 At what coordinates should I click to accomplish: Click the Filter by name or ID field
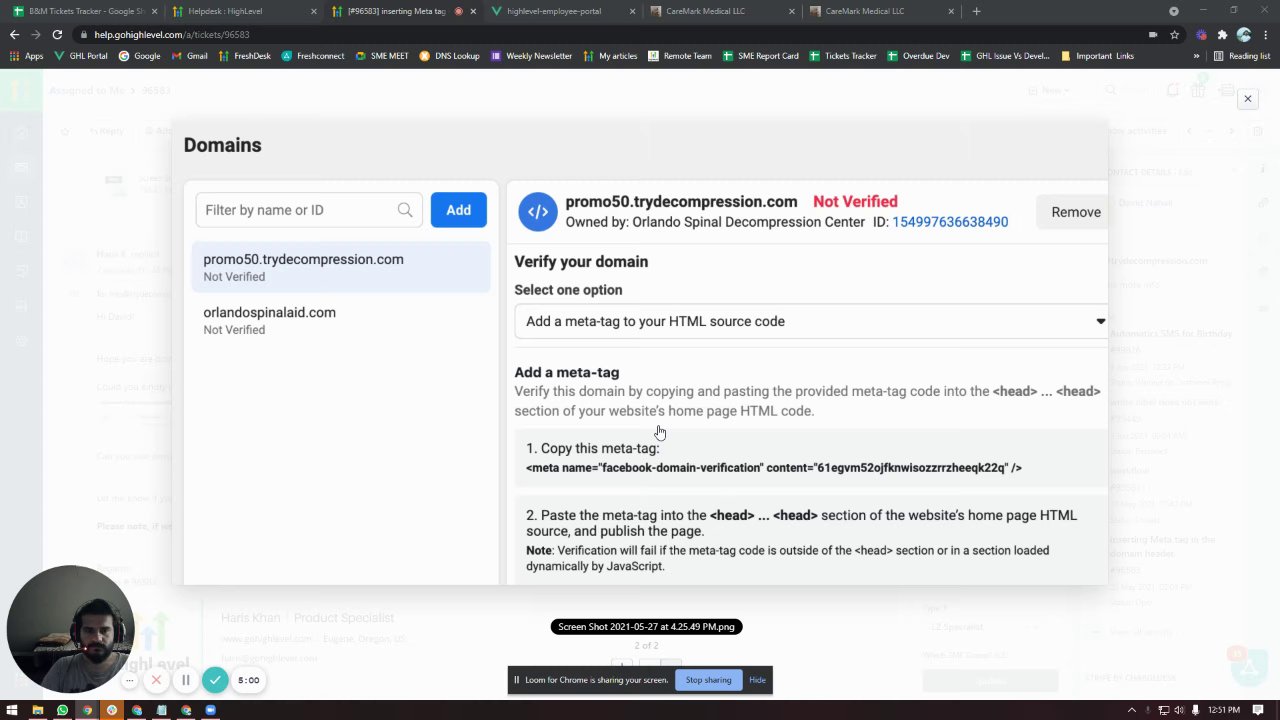(x=308, y=210)
